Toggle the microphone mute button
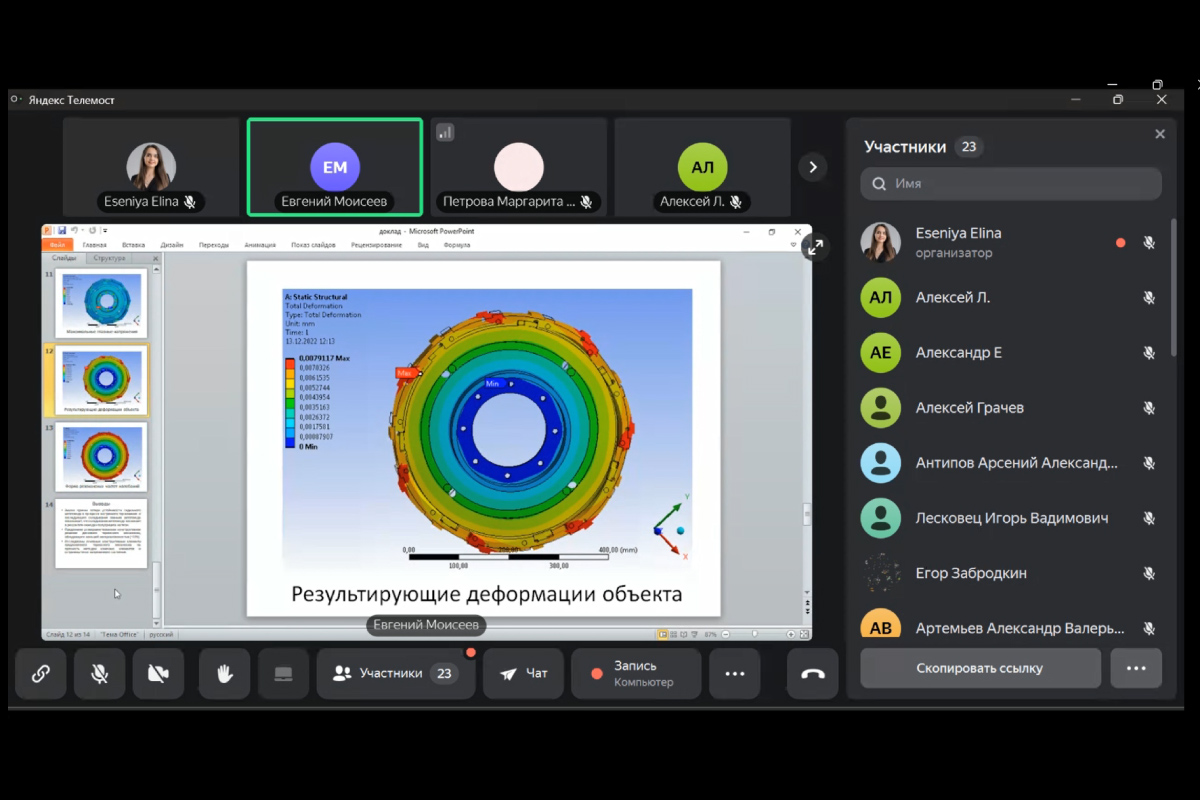The width and height of the screenshot is (1200, 800). [100, 673]
